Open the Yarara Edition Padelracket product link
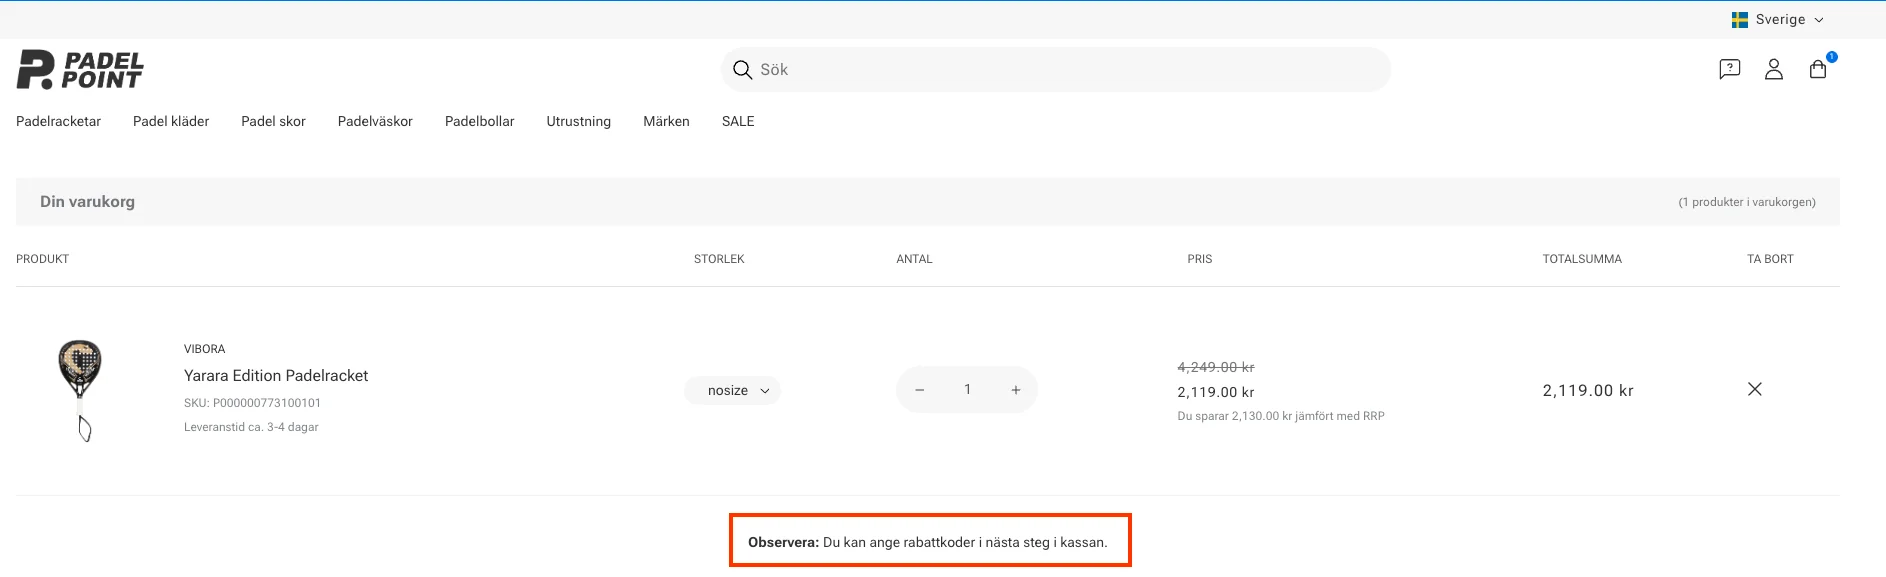Screen dimensions: 1886x577 [276, 376]
